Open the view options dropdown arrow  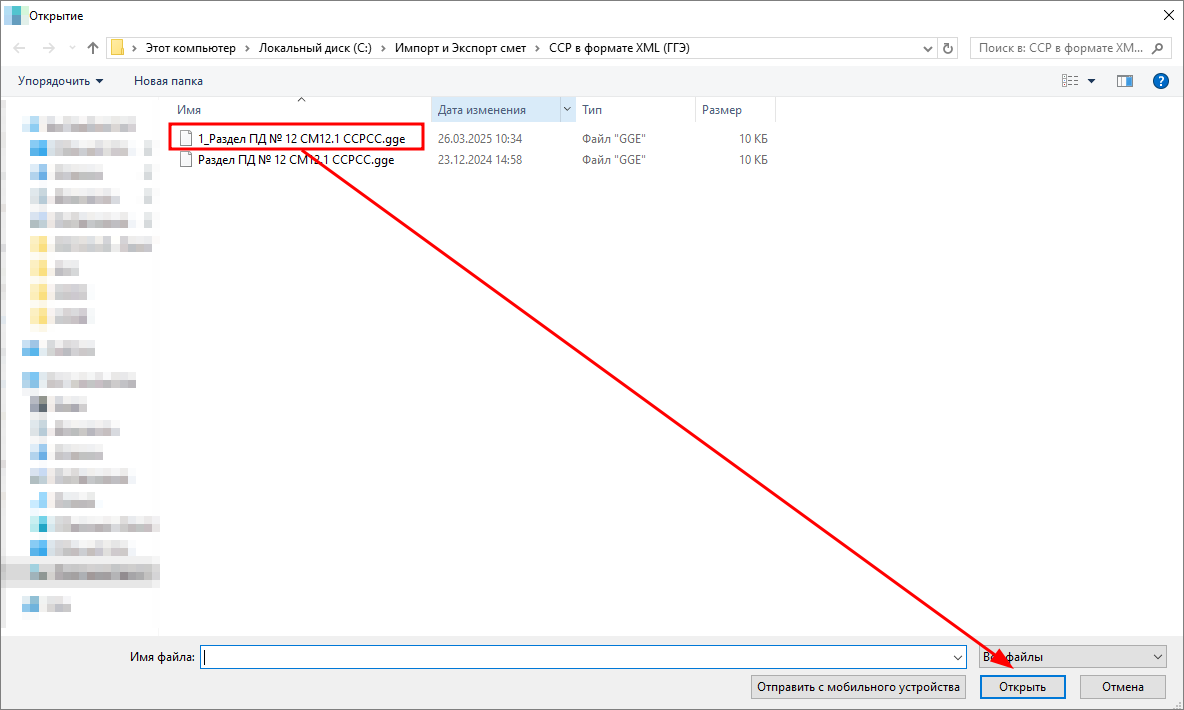tap(1091, 81)
